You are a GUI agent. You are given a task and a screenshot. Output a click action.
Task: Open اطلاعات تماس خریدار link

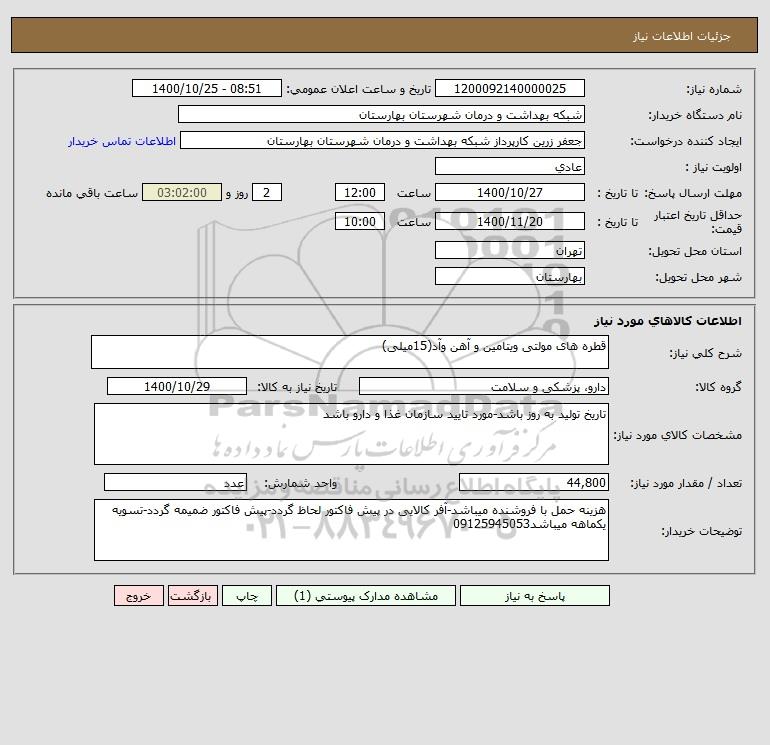coord(122,141)
